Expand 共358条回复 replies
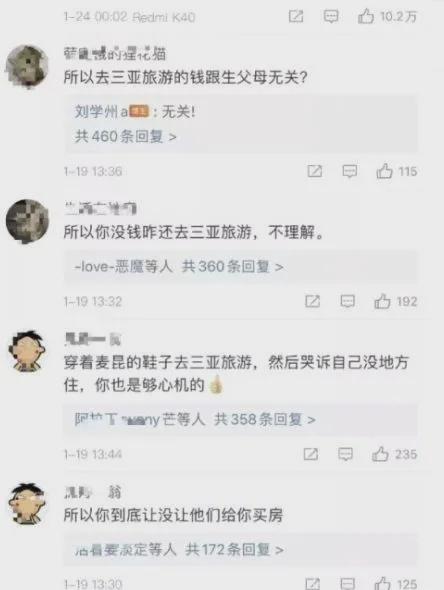Viewport: 444px width, 590px height. click(265, 419)
